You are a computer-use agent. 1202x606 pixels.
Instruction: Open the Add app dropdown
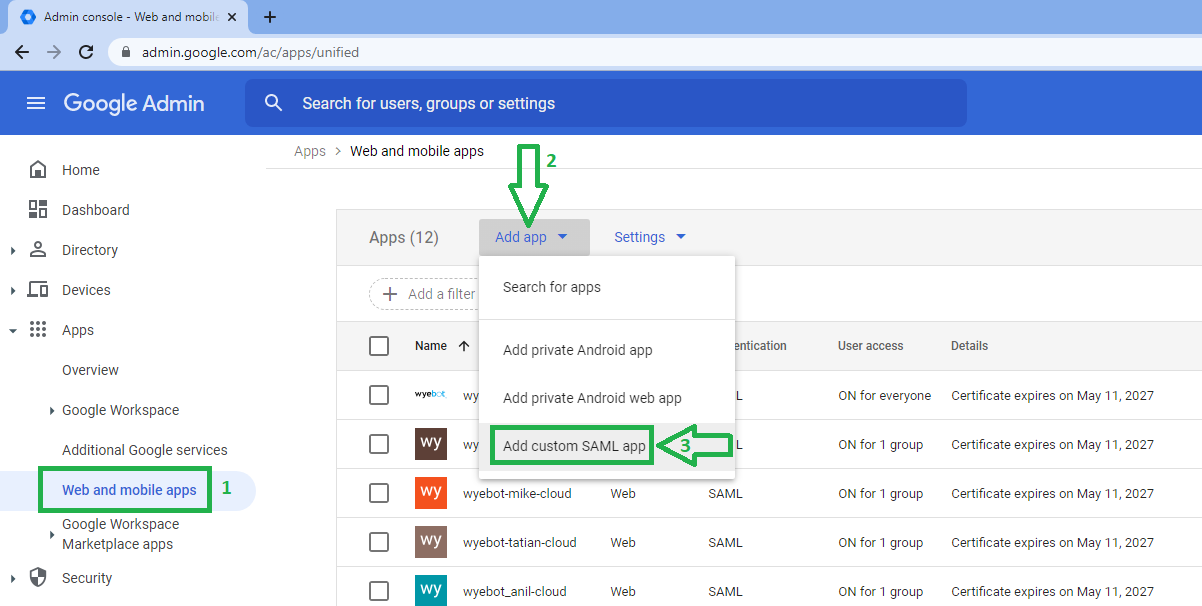tap(534, 237)
